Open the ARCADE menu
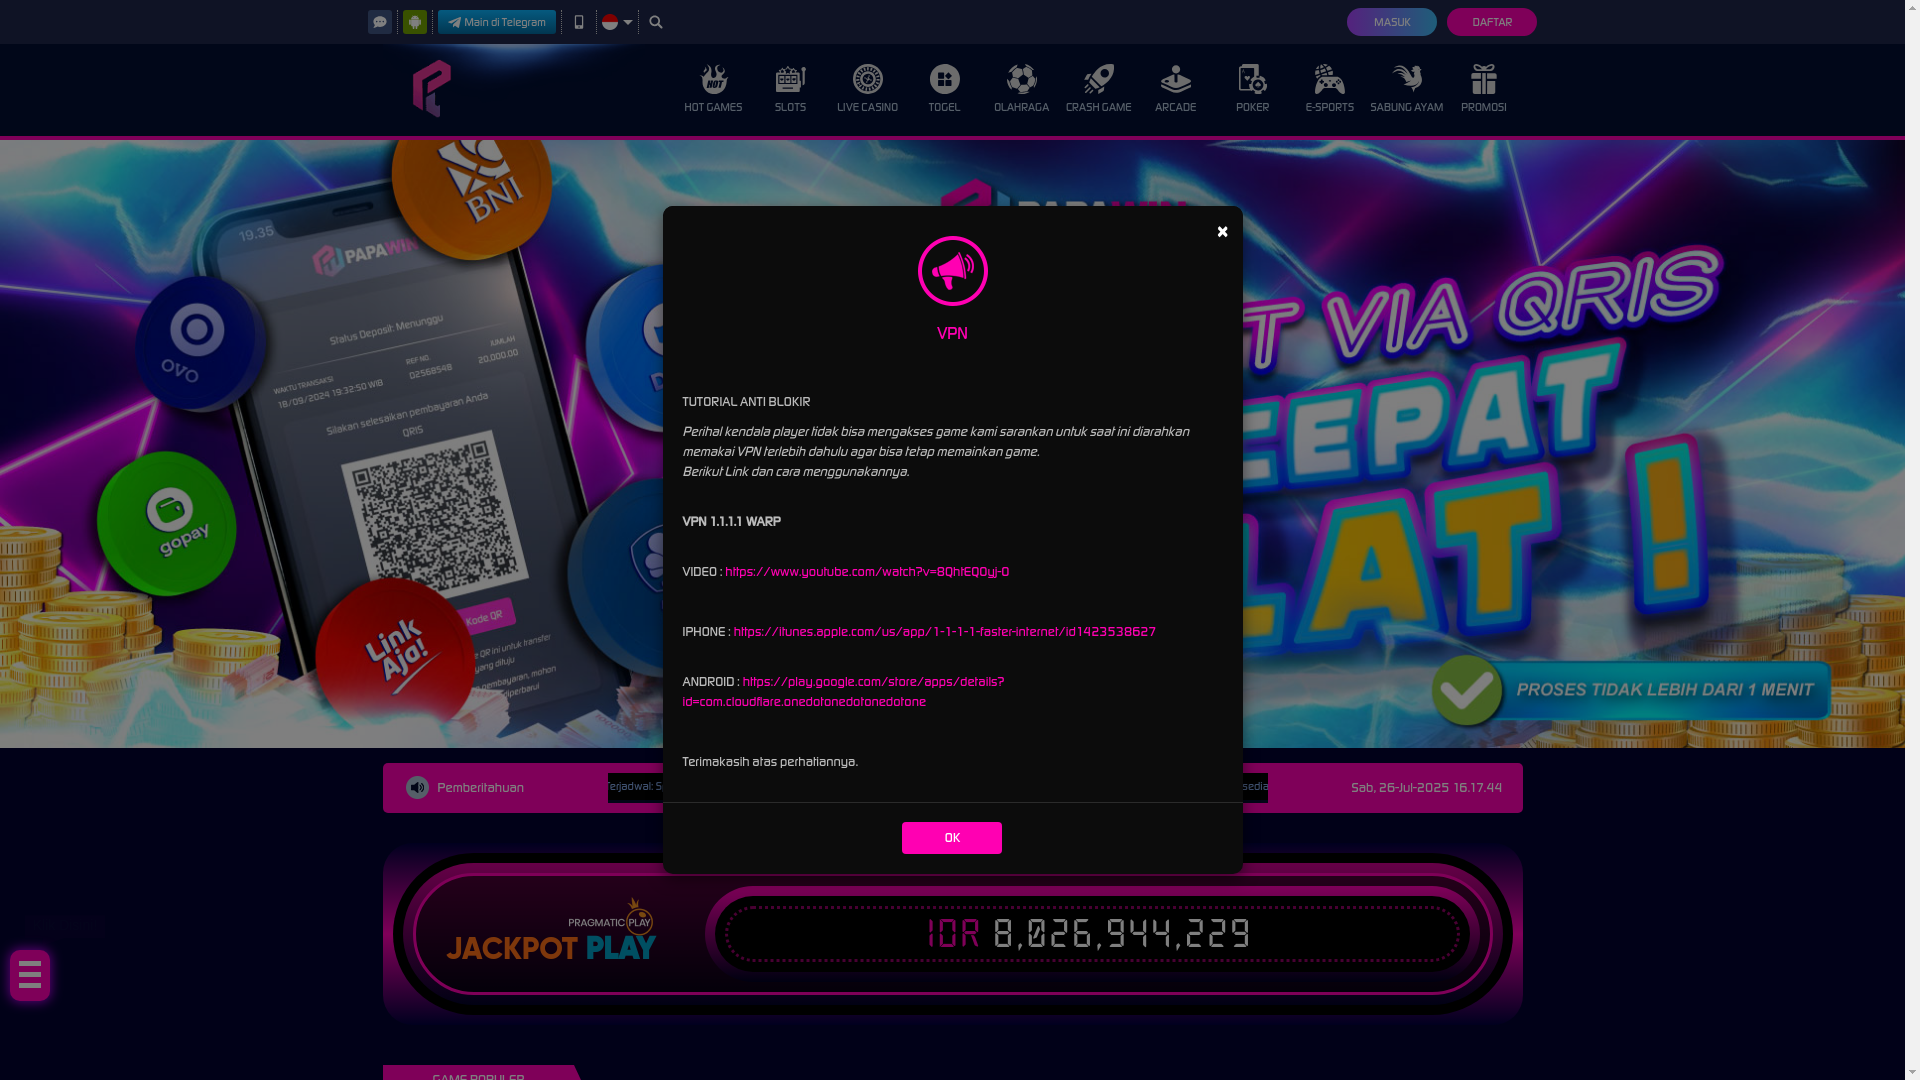Image resolution: width=1920 pixels, height=1080 pixels. [x=1175, y=89]
